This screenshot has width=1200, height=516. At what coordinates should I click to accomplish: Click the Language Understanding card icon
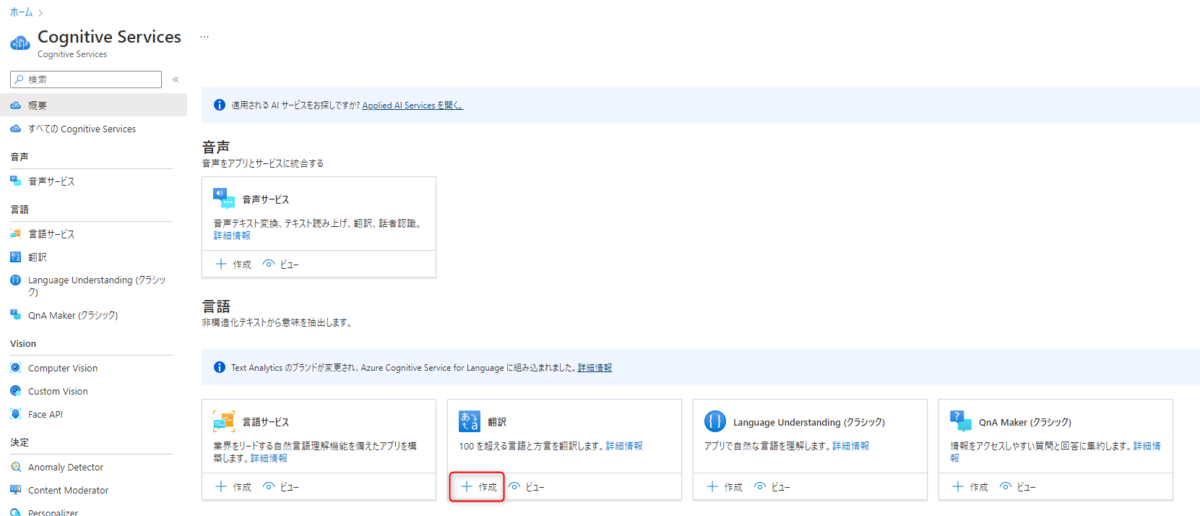715,421
